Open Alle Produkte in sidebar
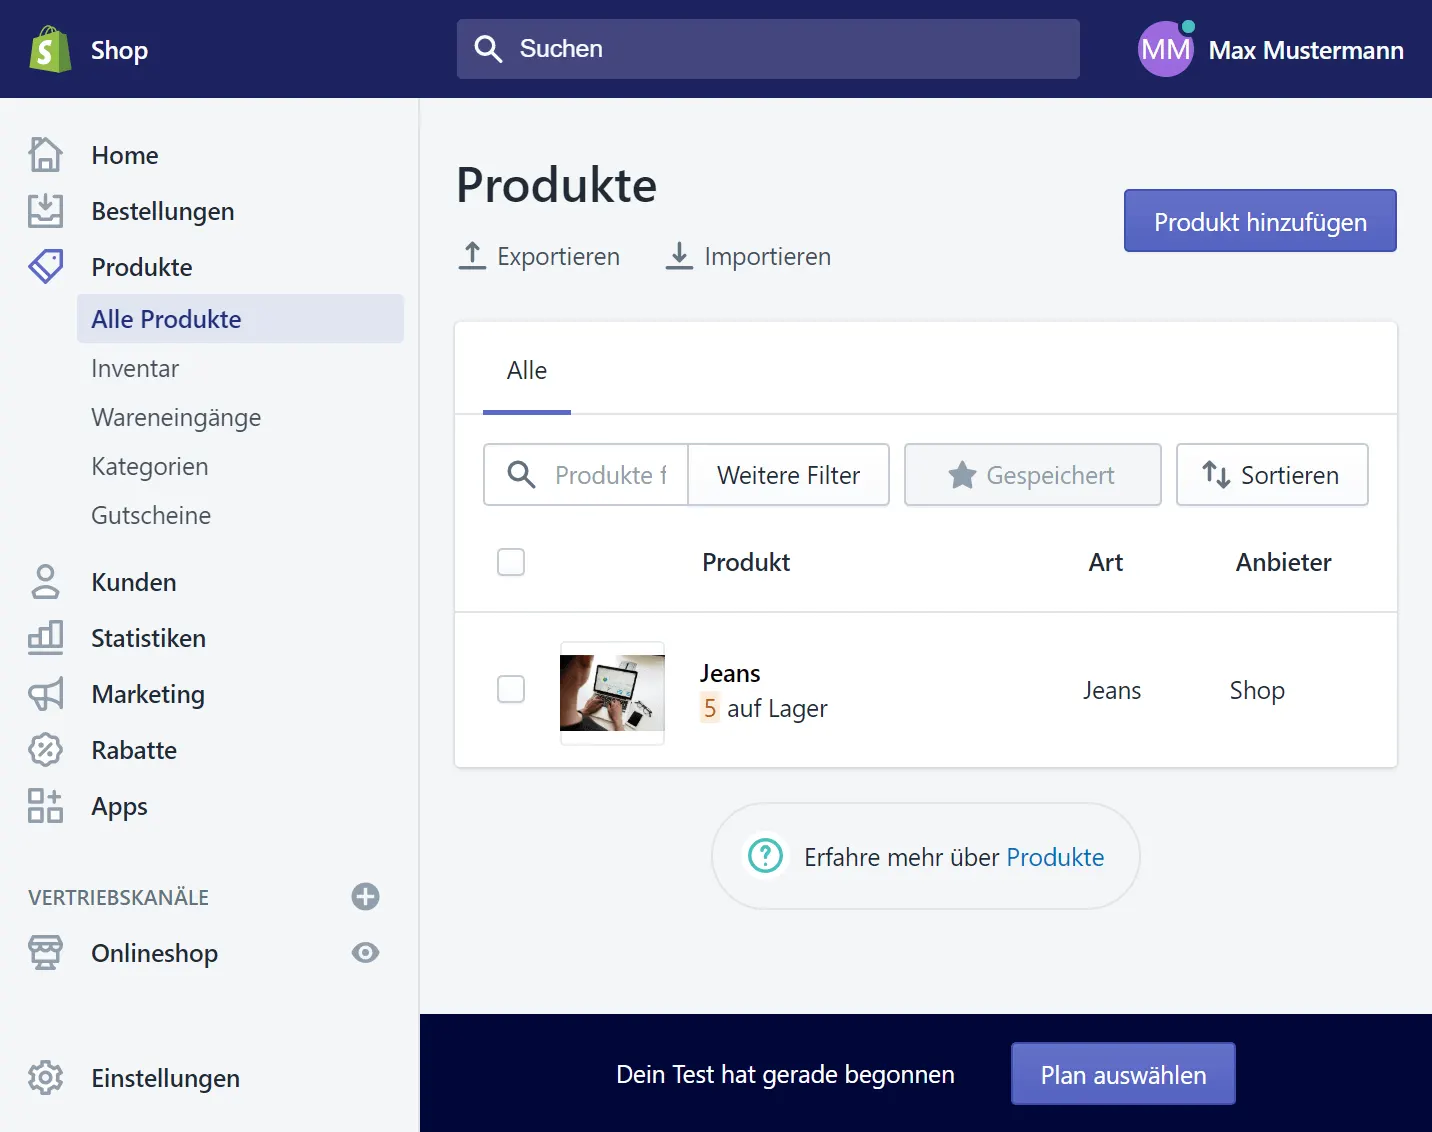 (240, 319)
